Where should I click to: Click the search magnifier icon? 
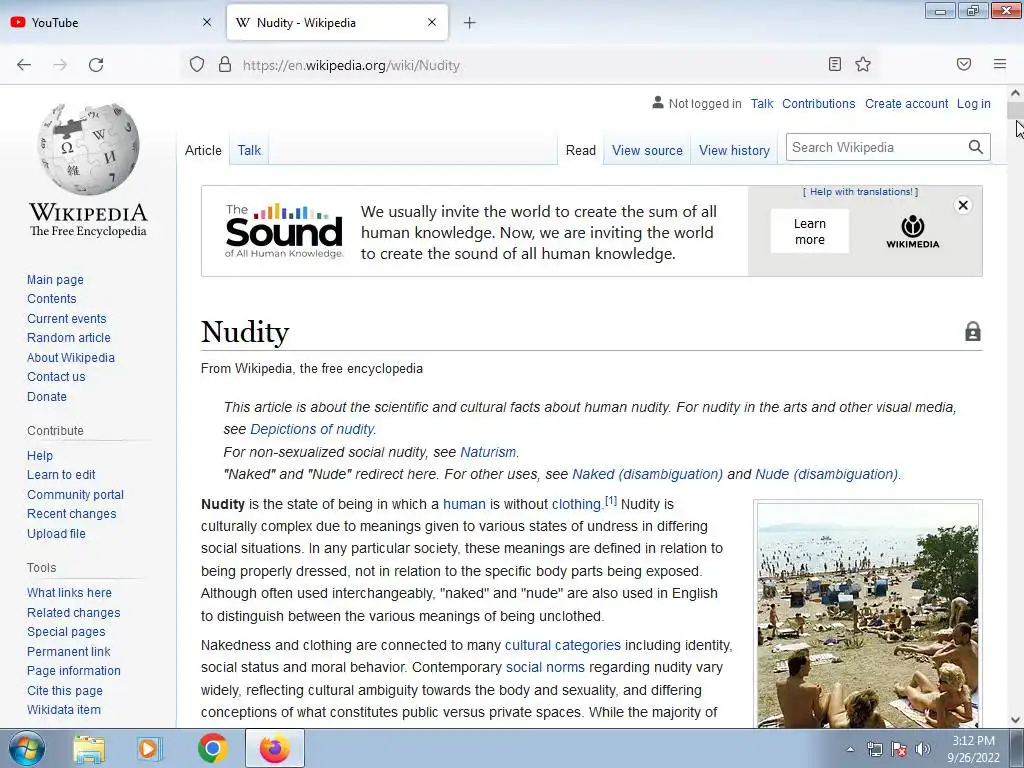[x=976, y=147]
